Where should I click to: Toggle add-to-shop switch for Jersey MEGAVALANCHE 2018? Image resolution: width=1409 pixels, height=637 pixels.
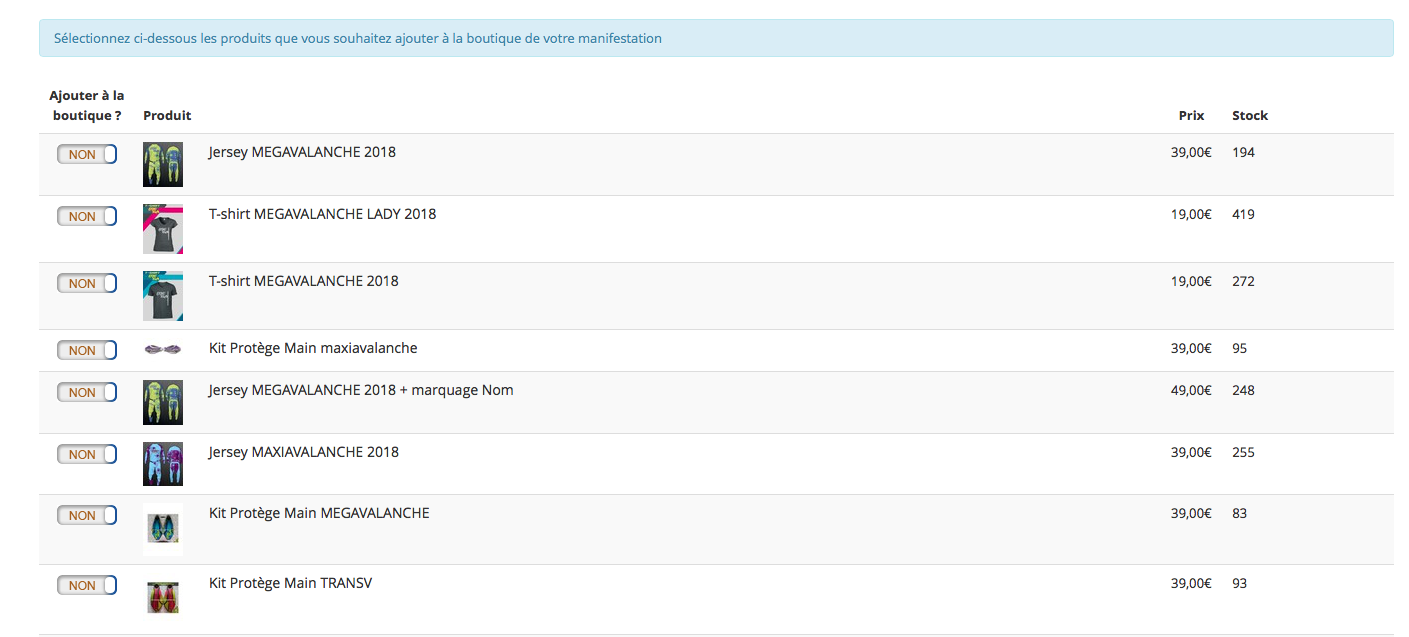[x=87, y=154]
